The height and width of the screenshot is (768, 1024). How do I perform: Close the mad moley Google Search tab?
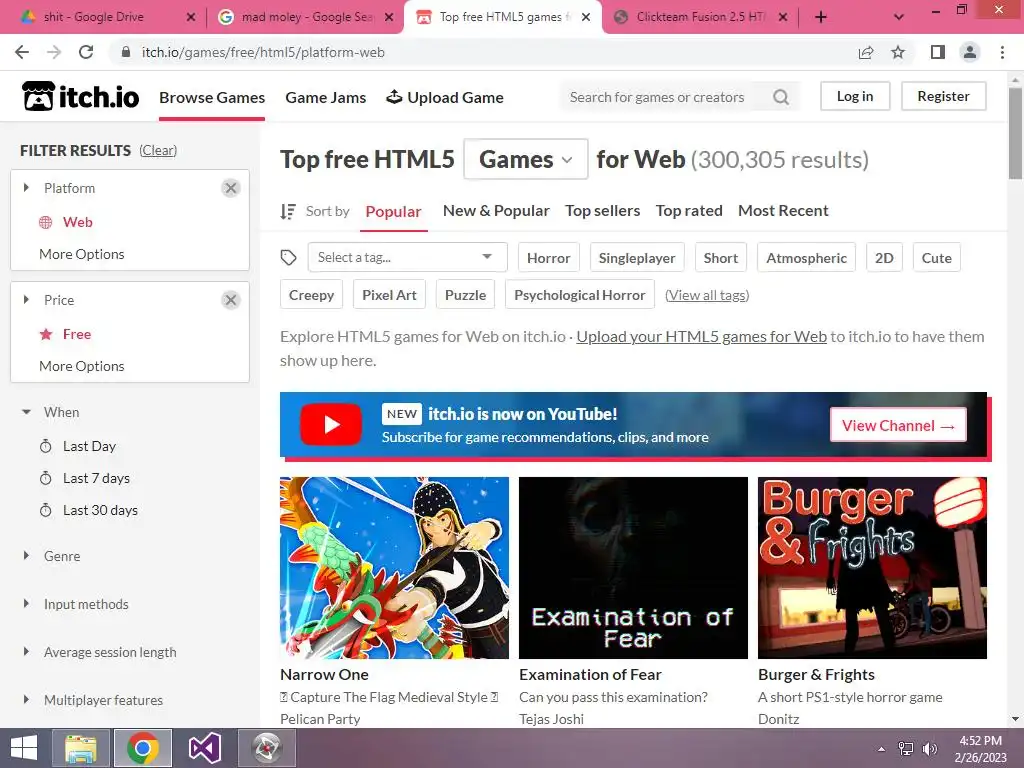coord(389,18)
